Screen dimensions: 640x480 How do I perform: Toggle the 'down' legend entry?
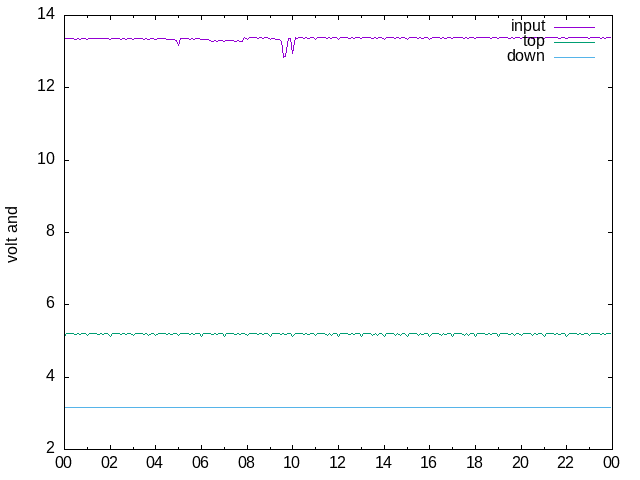click(x=525, y=56)
